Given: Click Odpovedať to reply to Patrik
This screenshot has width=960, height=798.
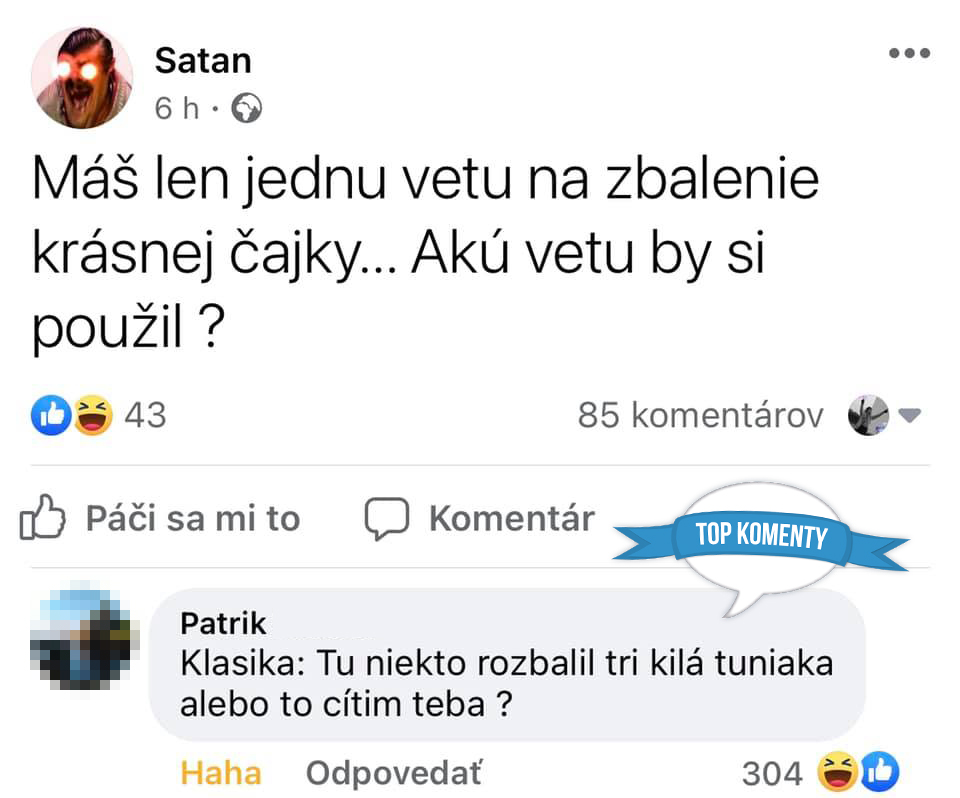Looking at the screenshot, I should [x=394, y=772].
